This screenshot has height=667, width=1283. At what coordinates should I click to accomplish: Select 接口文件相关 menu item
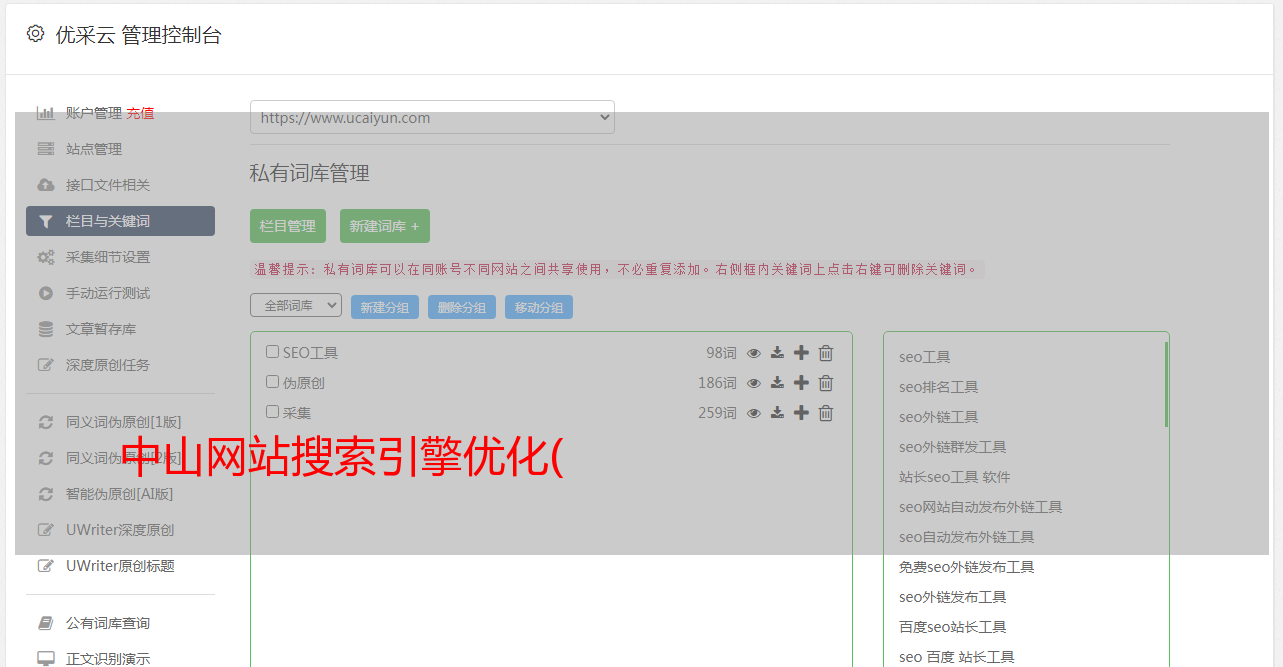(108, 185)
